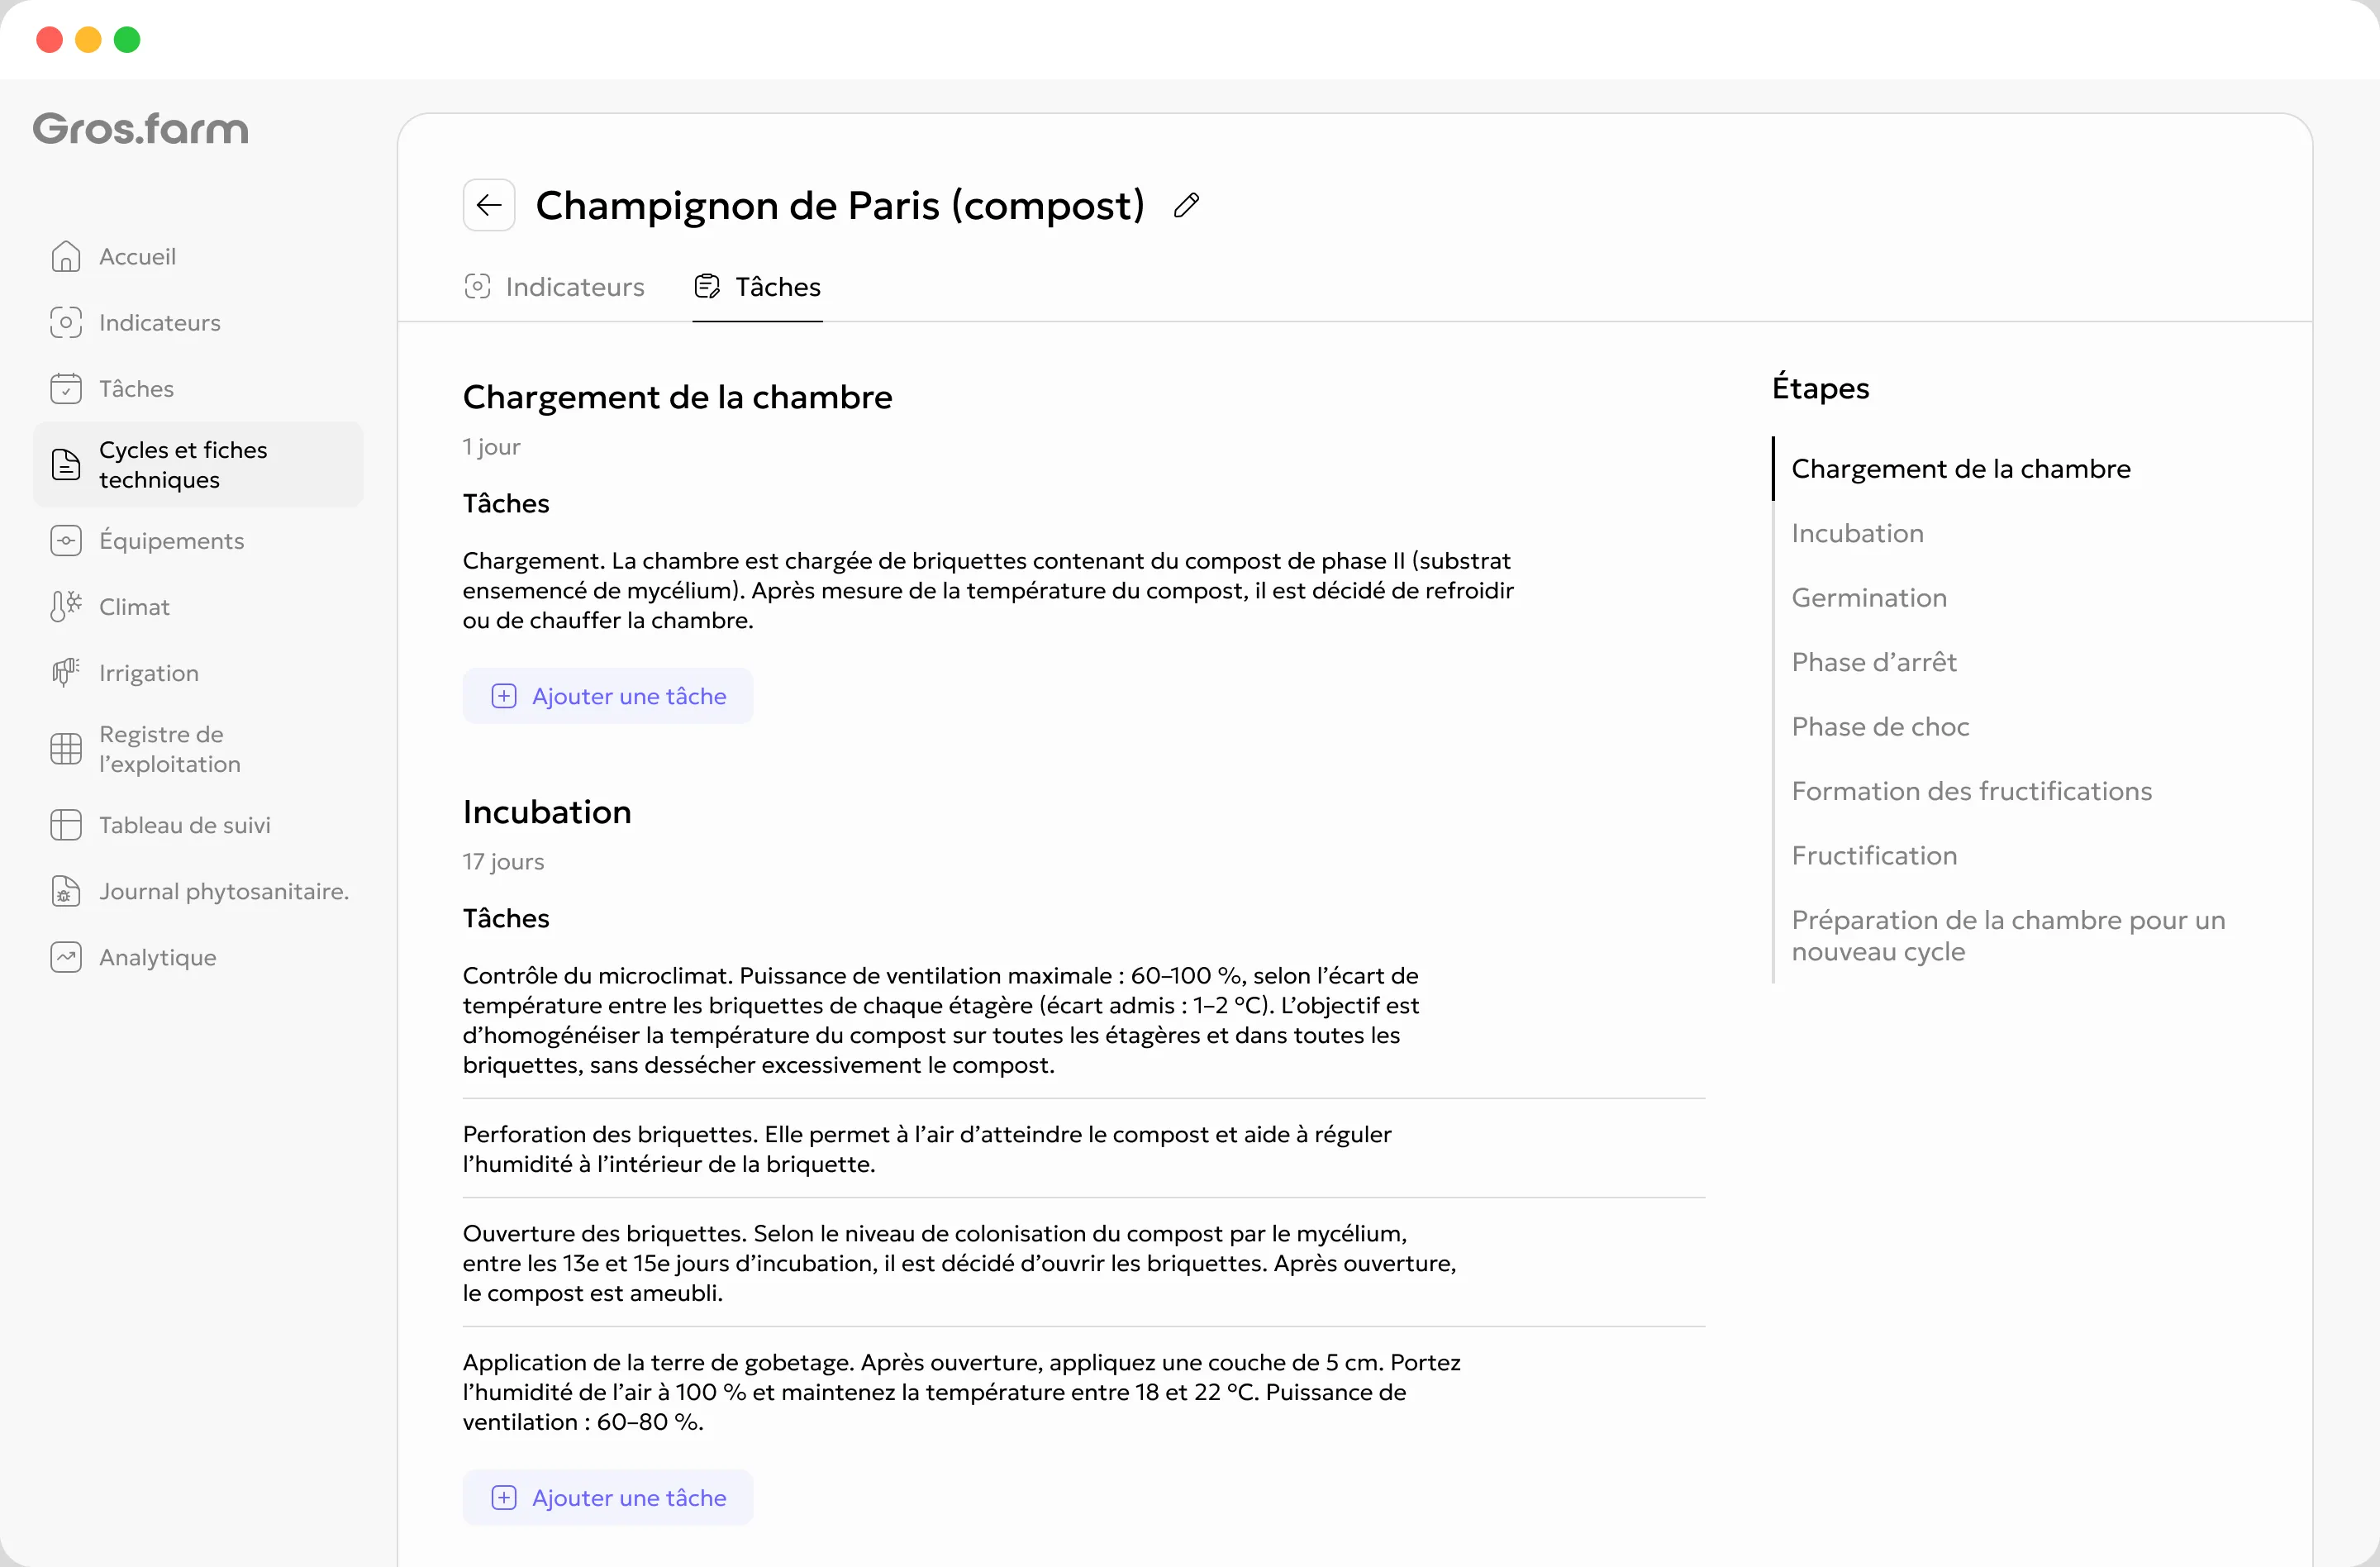
Task: Open Accueil home icon in sidebar
Action: coord(66,256)
